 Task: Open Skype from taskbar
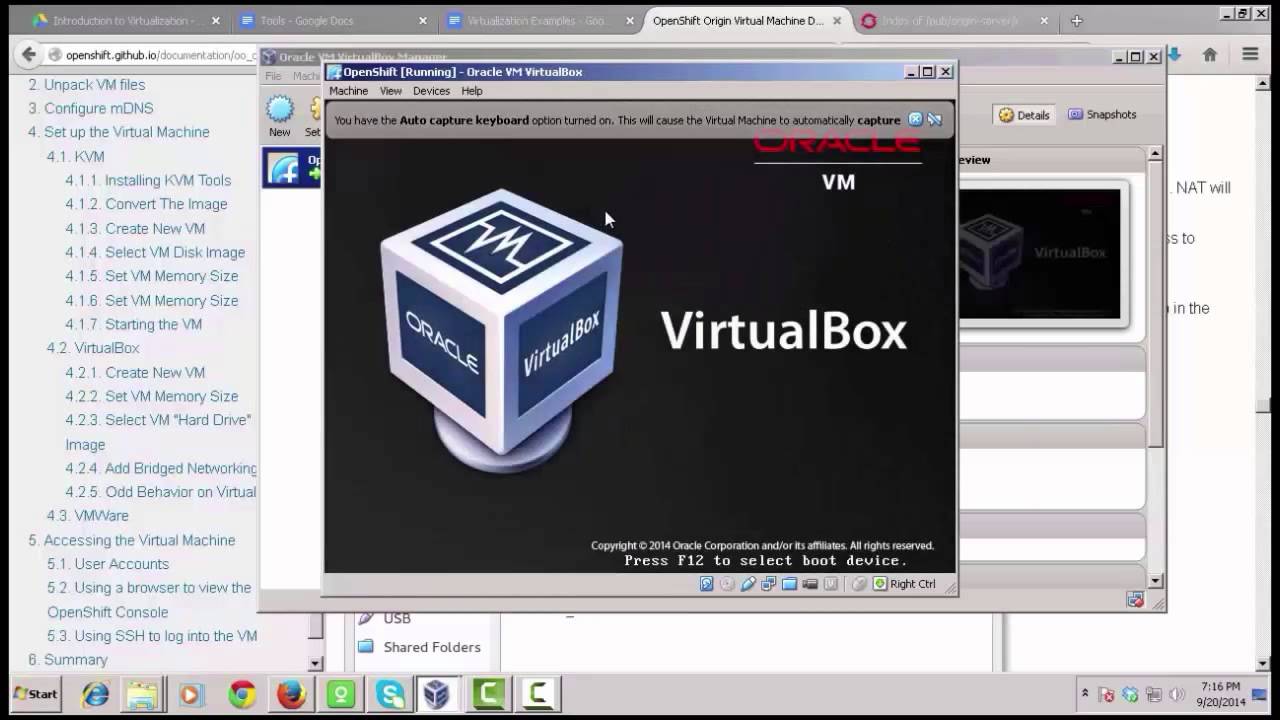point(389,694)
